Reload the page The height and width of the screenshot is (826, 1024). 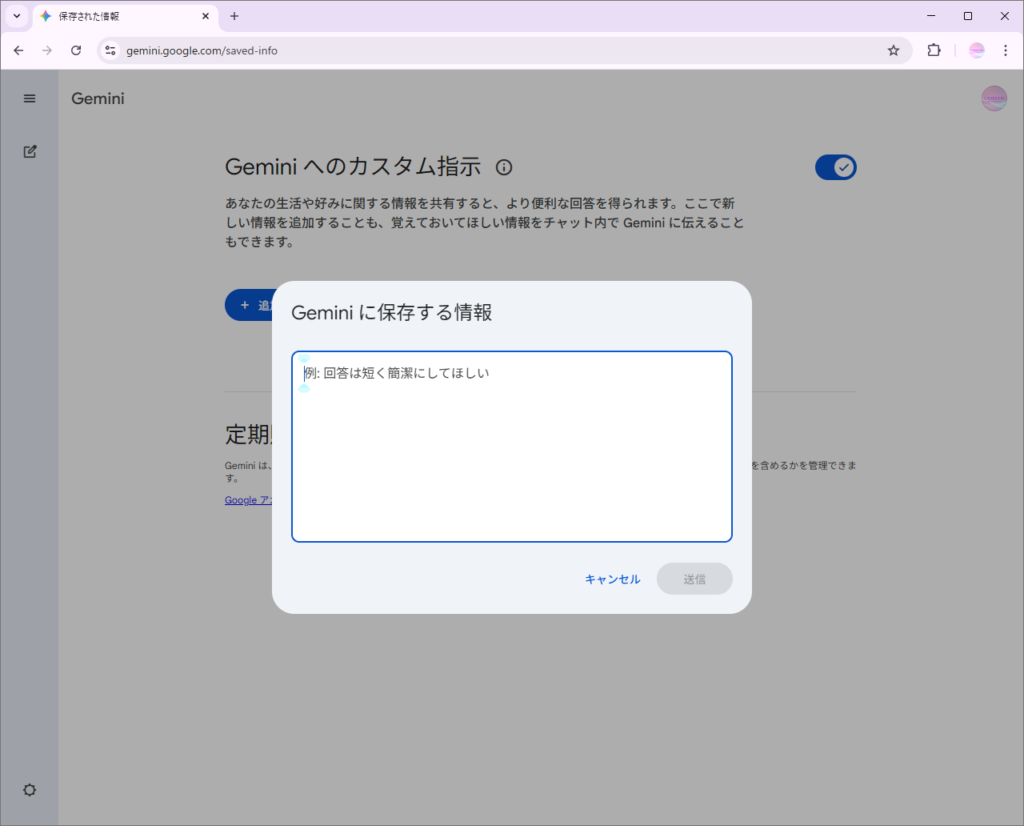click(76, 50)
